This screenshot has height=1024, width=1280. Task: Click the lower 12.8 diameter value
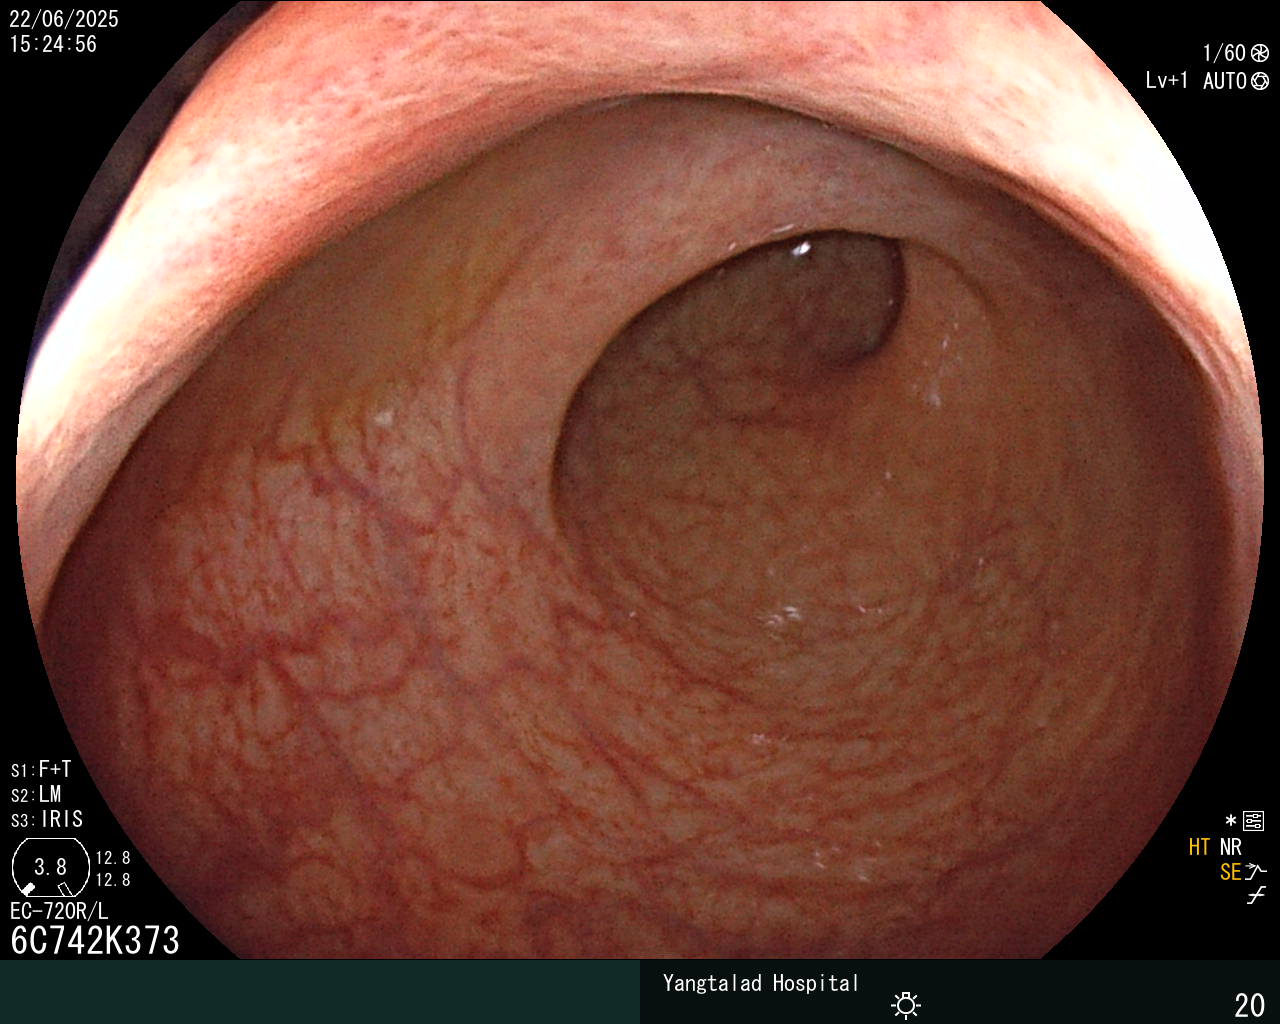click(x=113, y=880)
